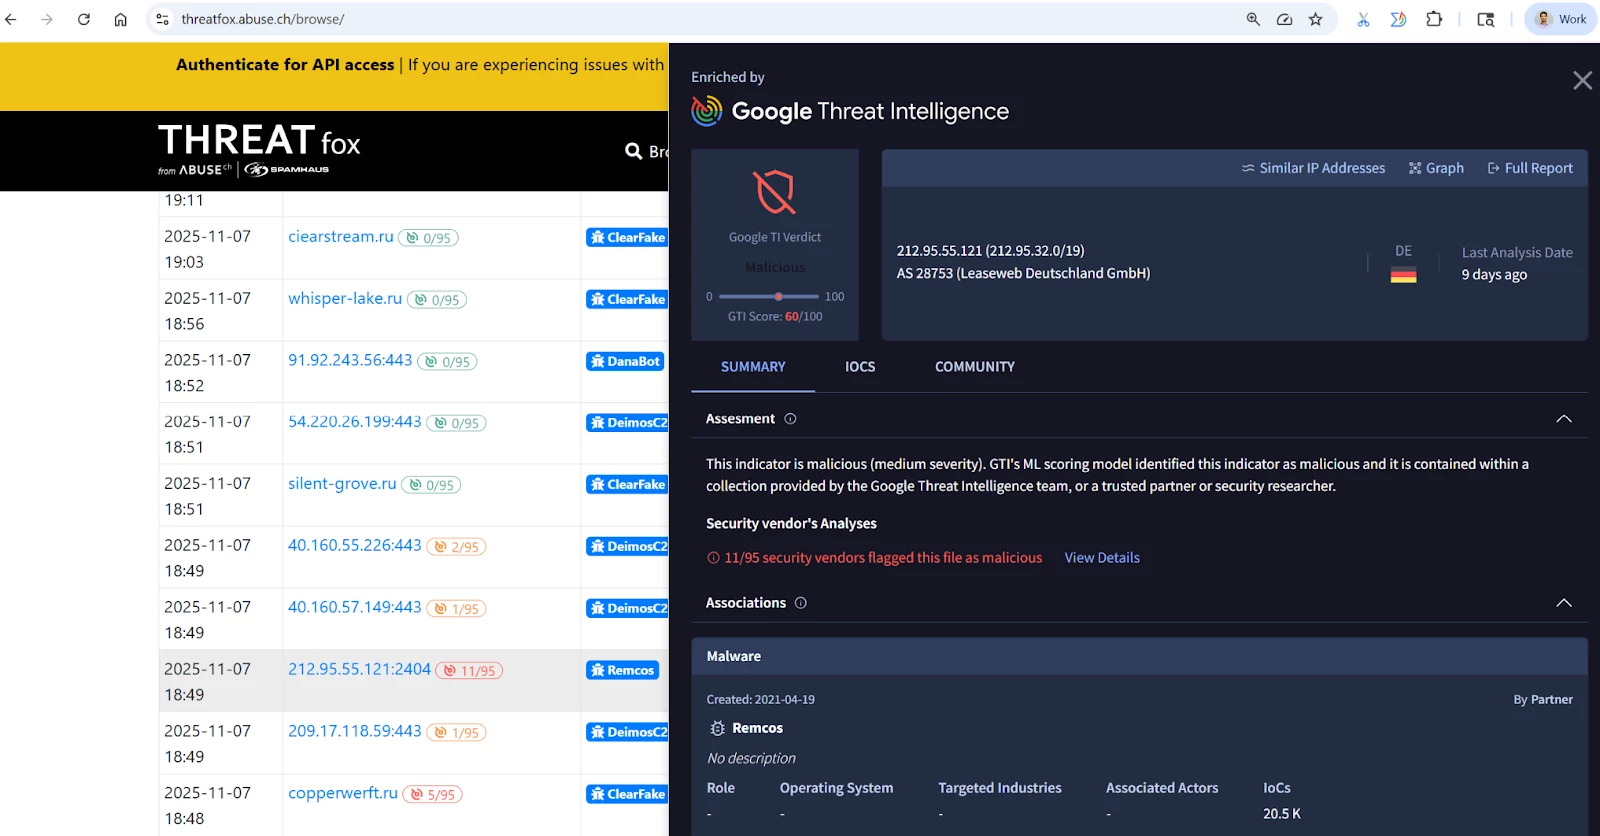
Task: Collapse the Assesment section
Action: [x=1564, y=419]
